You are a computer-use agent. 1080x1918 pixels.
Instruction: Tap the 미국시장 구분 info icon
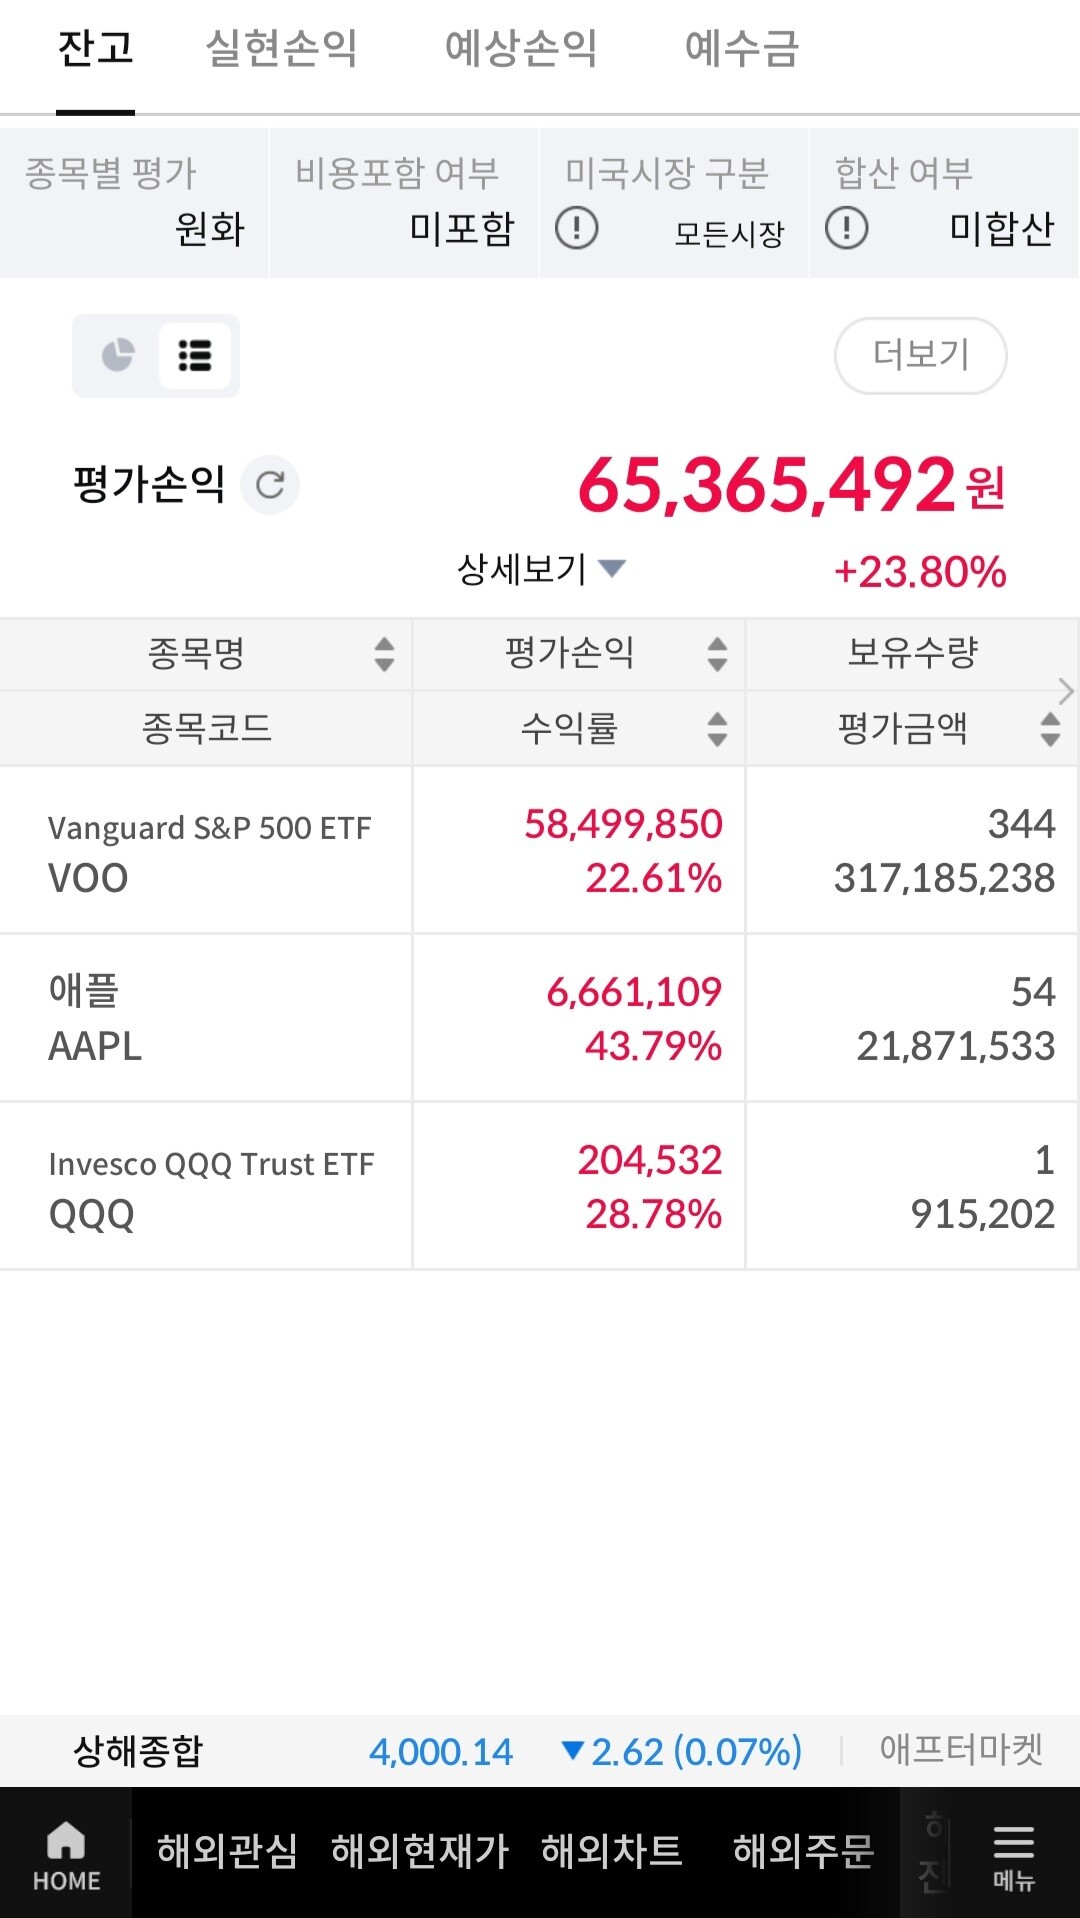pyautogui.click(x=577, y=228)
